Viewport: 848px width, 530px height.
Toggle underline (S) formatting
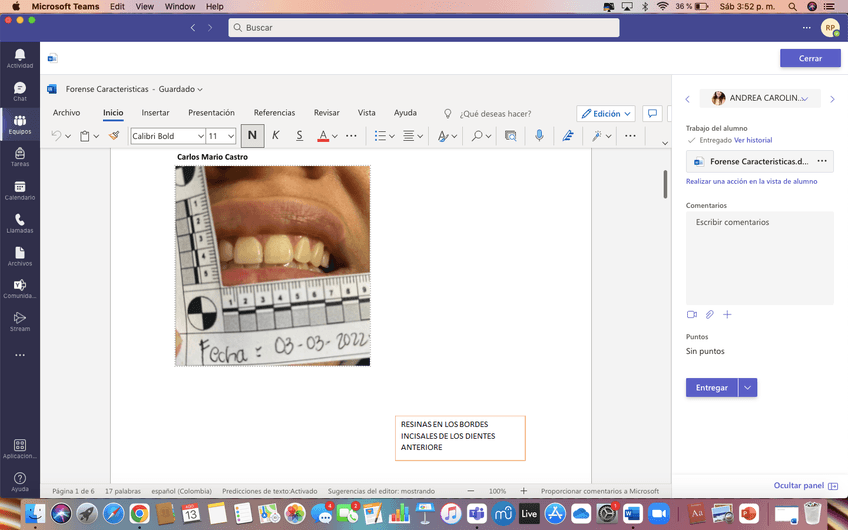(x=299, y=136)
